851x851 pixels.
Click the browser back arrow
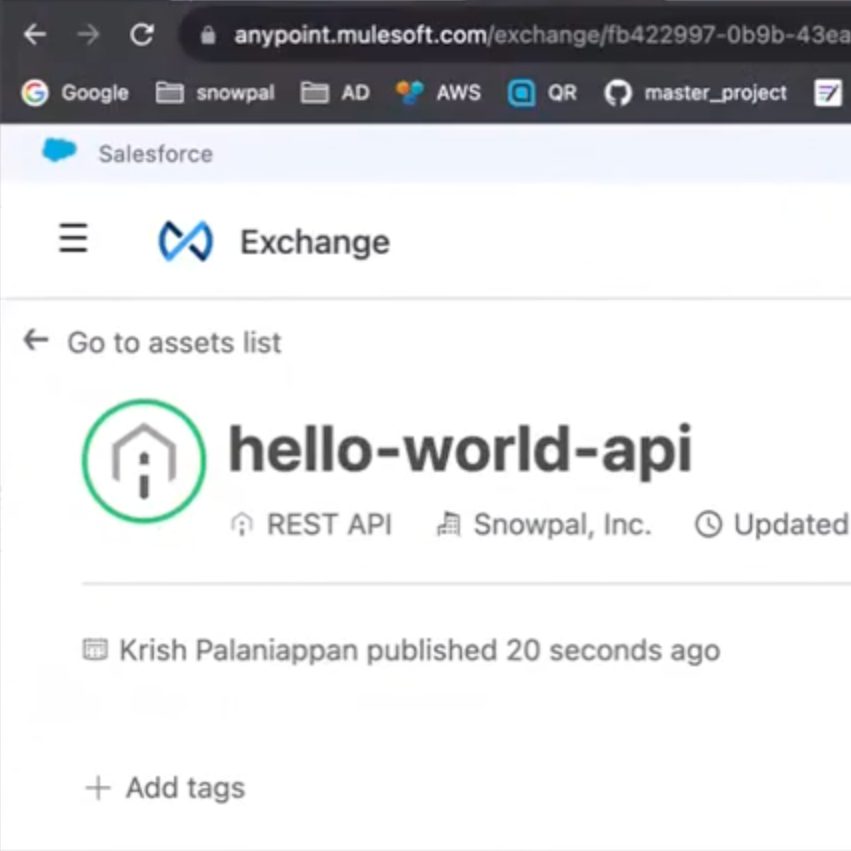[35, 35]
